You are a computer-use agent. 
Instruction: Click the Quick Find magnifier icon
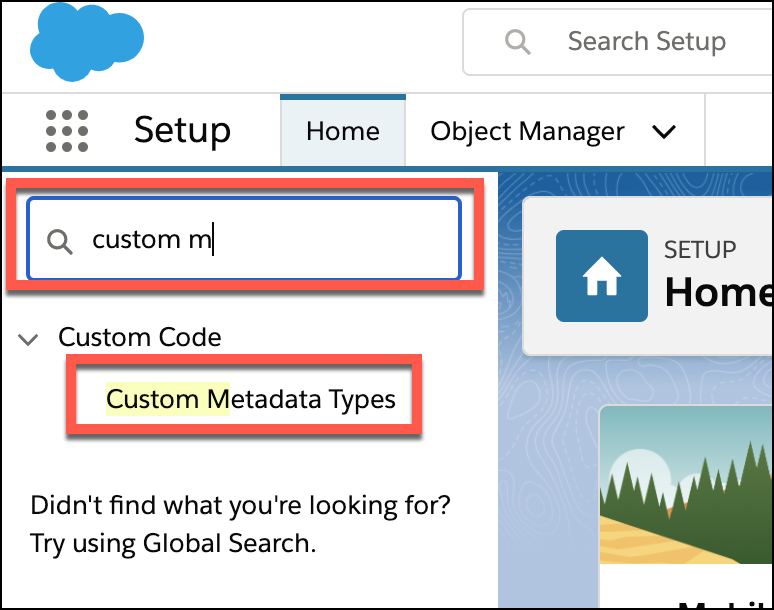point(60,242)
